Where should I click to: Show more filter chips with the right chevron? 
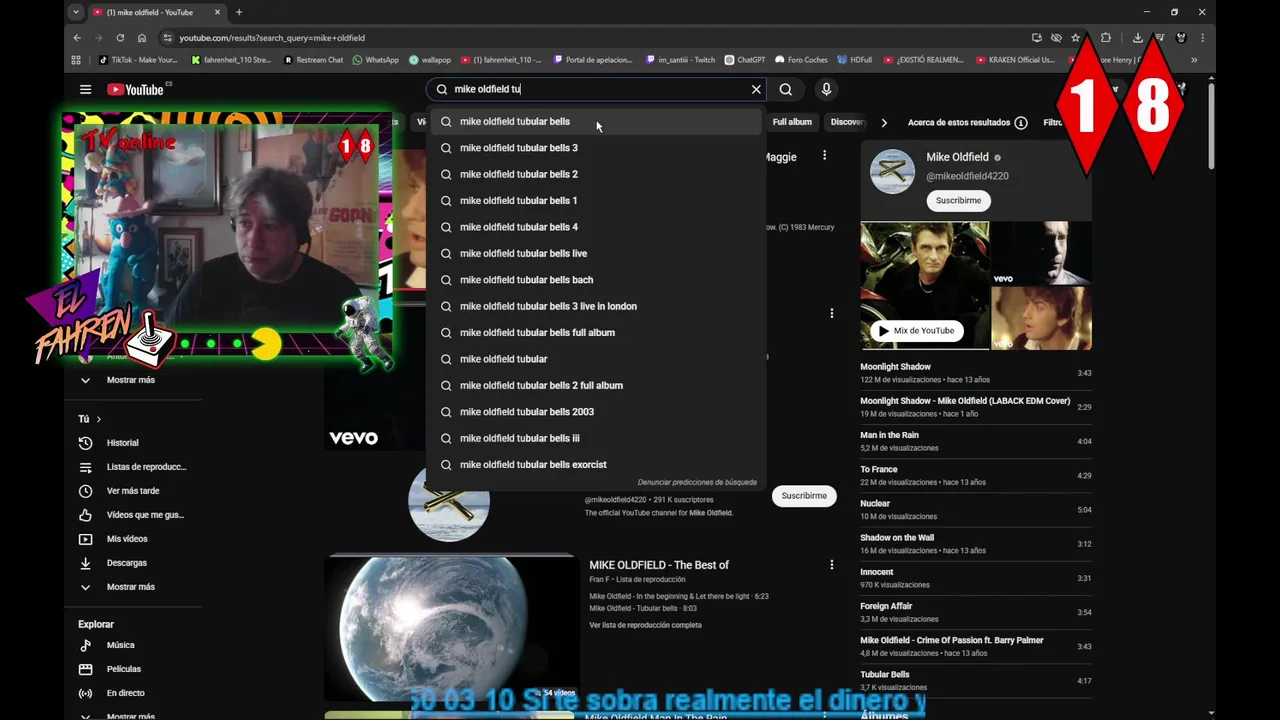click(884, 123)
